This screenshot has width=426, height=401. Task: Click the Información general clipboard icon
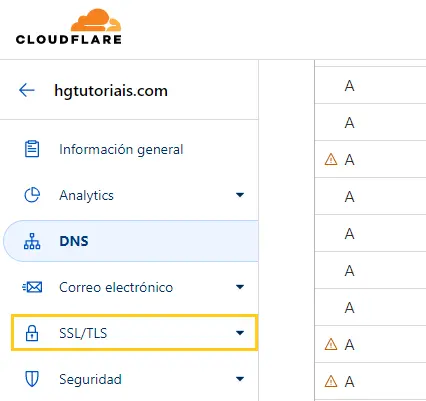[32, 149]
